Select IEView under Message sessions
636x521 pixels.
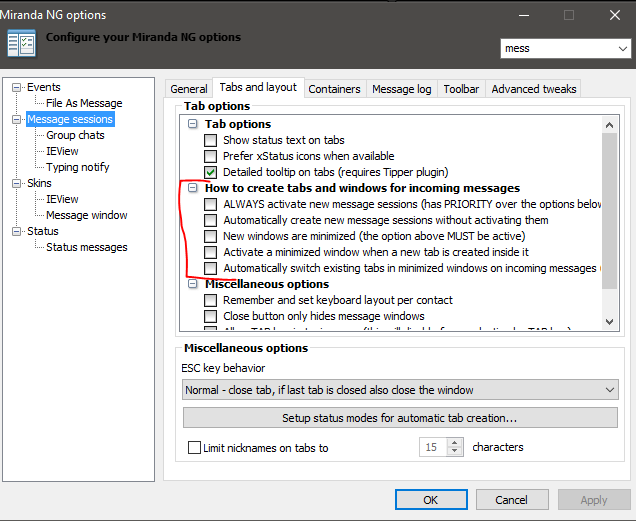[x=62, y=151]
